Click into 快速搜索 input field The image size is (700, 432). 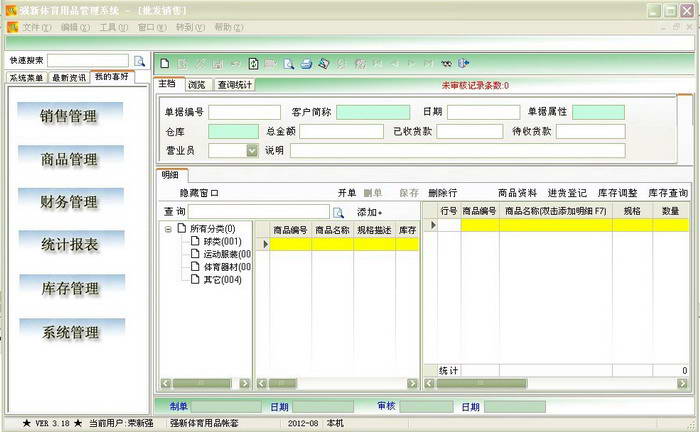coord(88,61)
